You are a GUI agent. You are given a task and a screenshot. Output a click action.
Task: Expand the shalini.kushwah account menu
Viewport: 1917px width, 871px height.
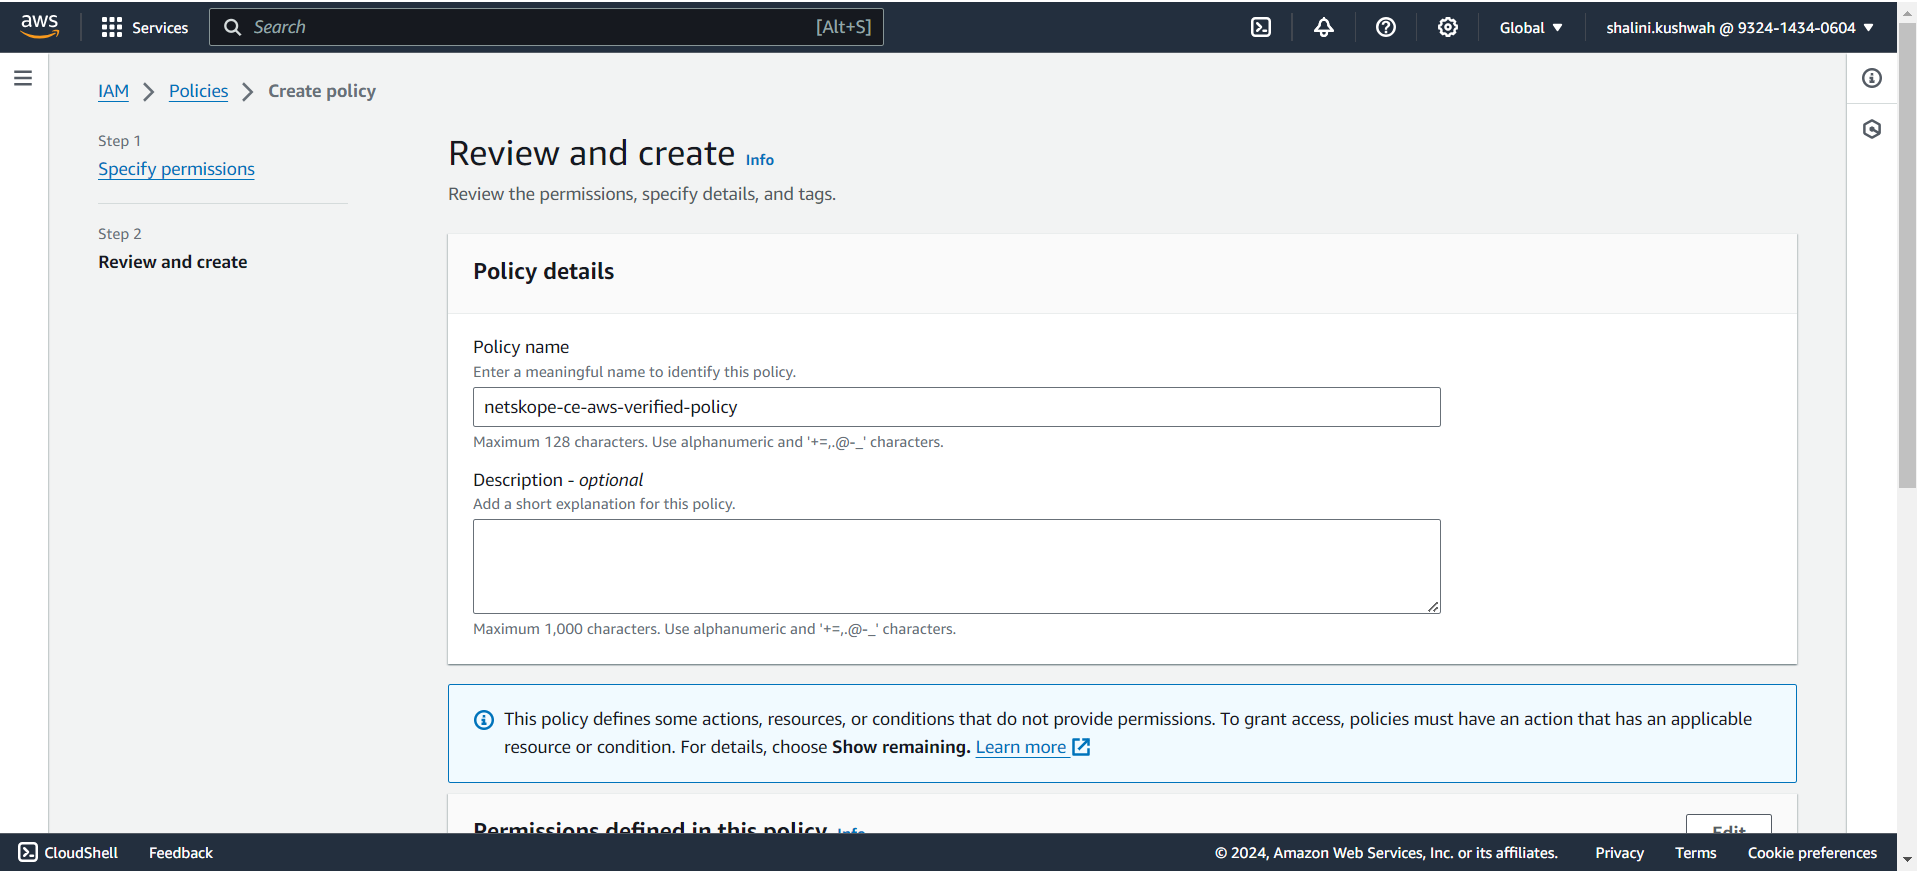[x=1740, y=28]
